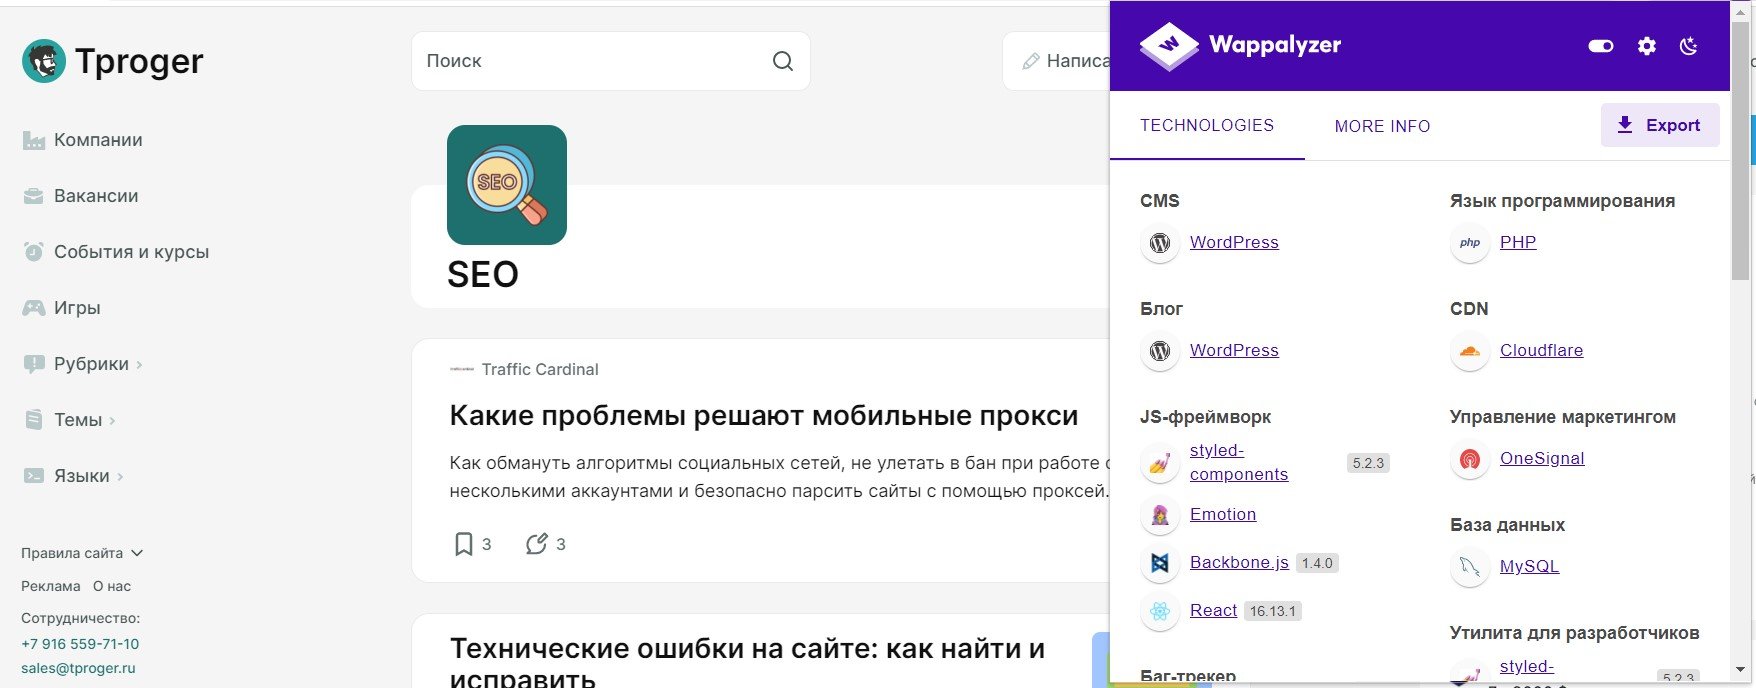Open Игры in the sidebar menu

77,308
